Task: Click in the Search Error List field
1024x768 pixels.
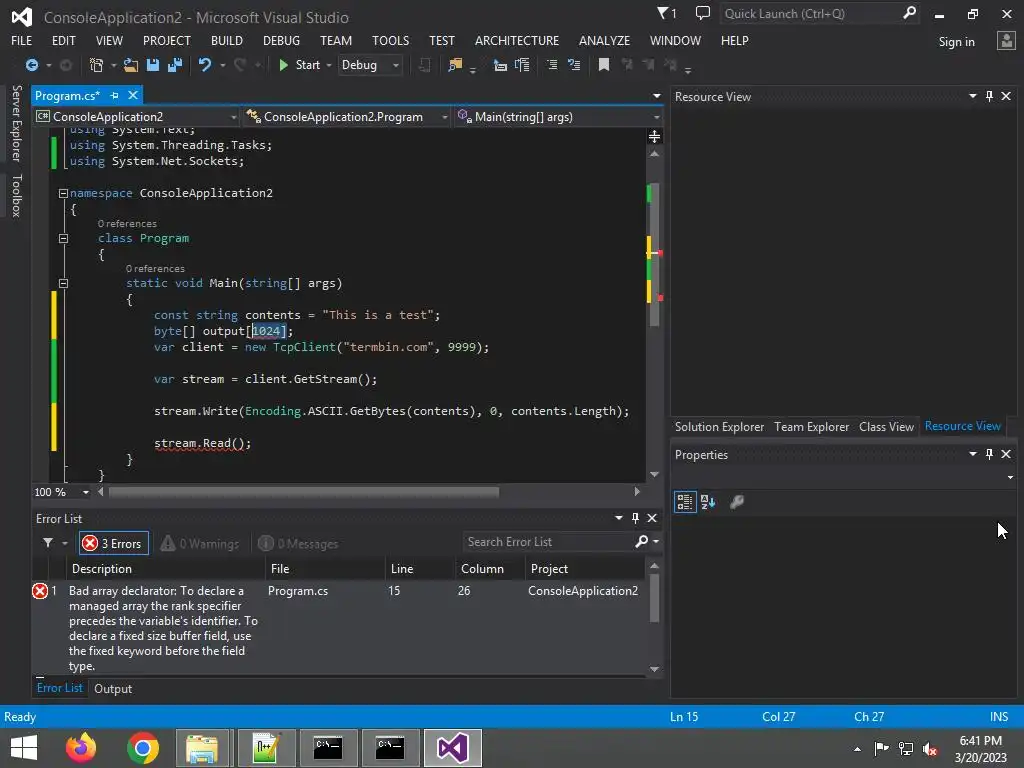Action: pyautogui.click(x=547, y=542)
